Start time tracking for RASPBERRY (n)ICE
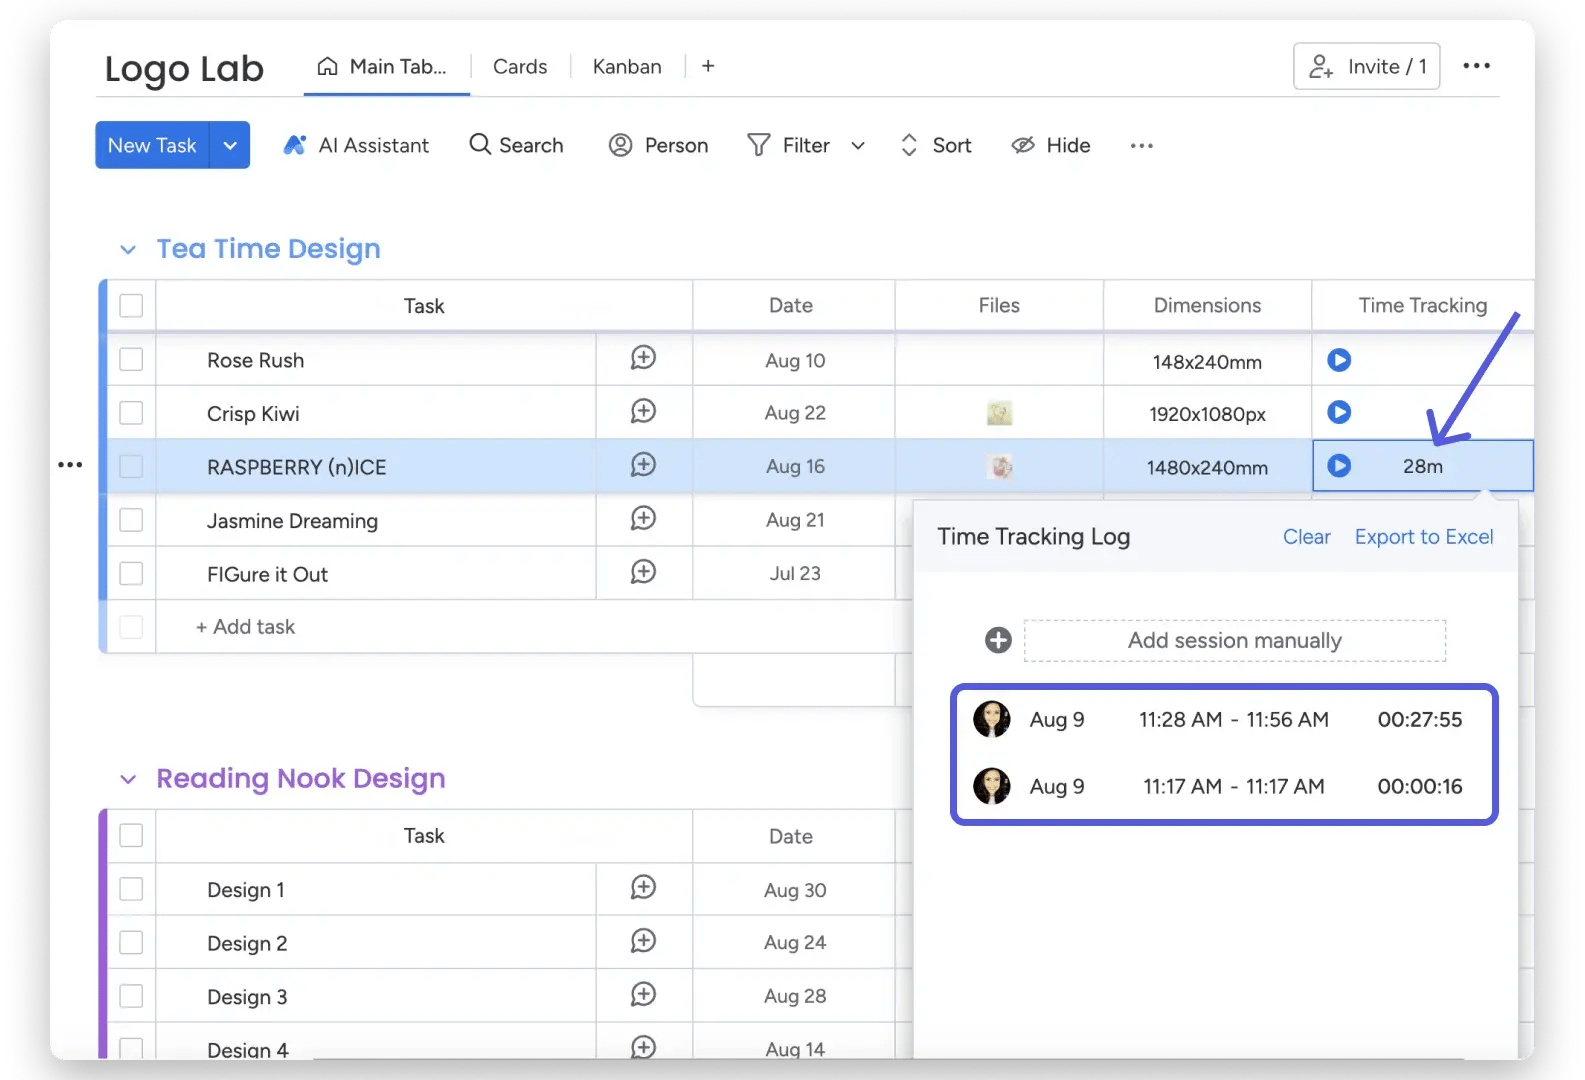 click(x=1339, y=466)
